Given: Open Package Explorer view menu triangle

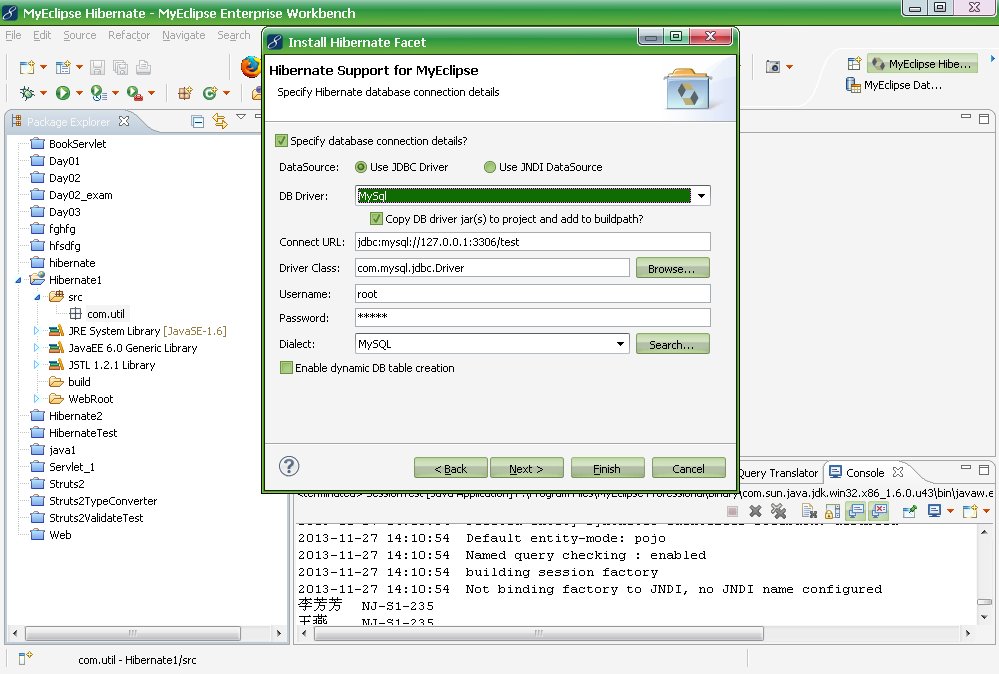Looking at the screenshot, I should click(x=241, y=117).
